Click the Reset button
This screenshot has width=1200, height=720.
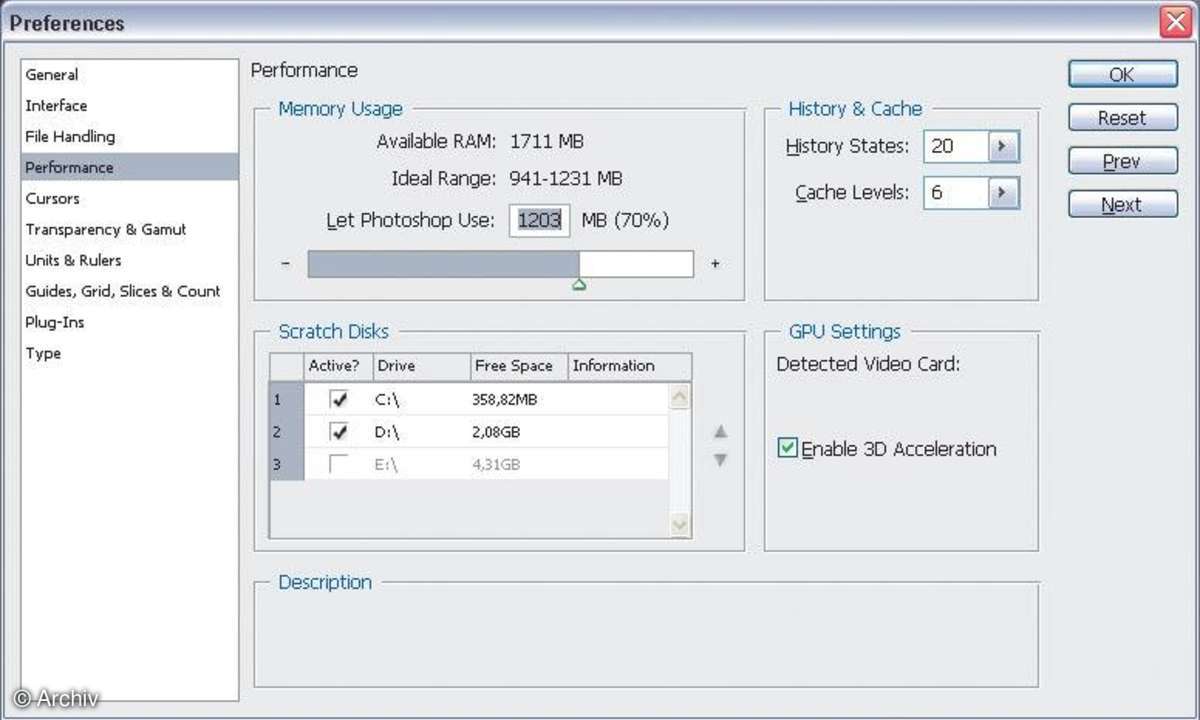click(x=1122, y=118)
